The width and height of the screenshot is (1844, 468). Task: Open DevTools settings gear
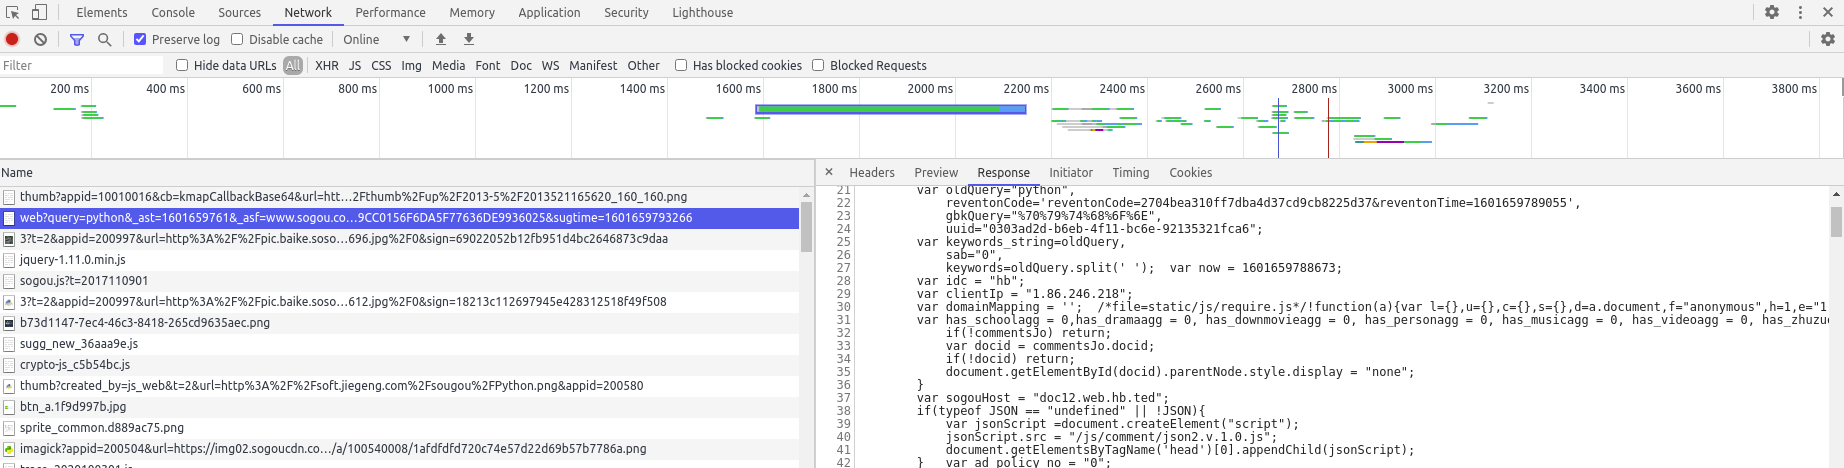(x=1772, y=12)
